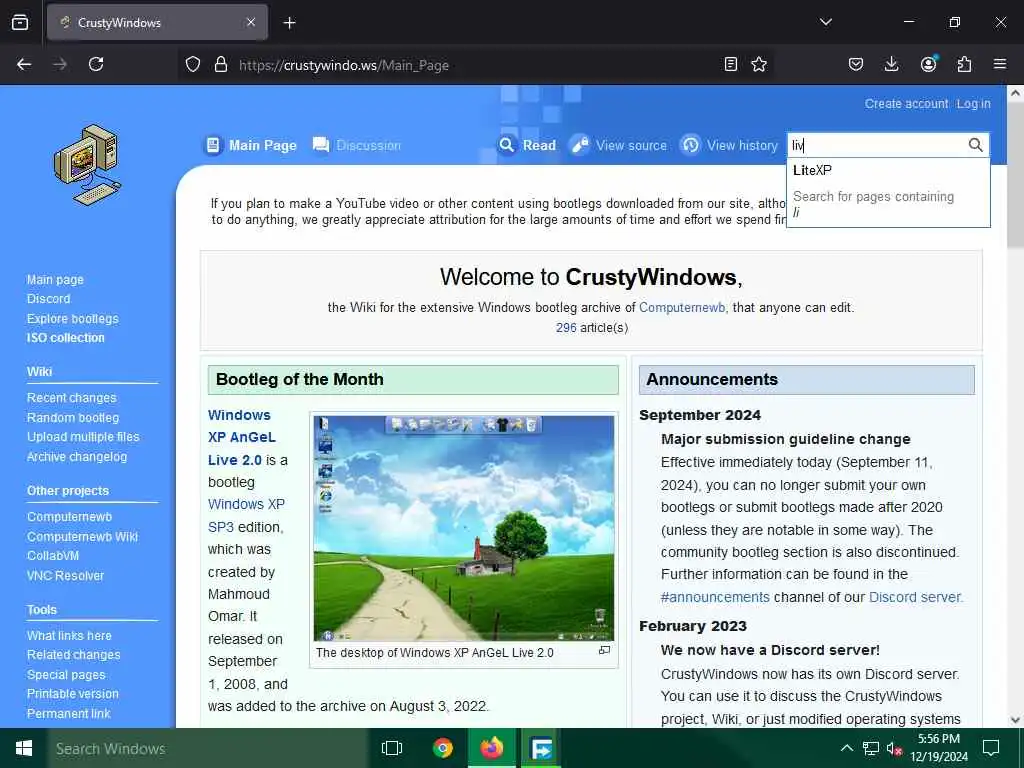
Task: Open a new browser tab
Action: tap(289, 23)
